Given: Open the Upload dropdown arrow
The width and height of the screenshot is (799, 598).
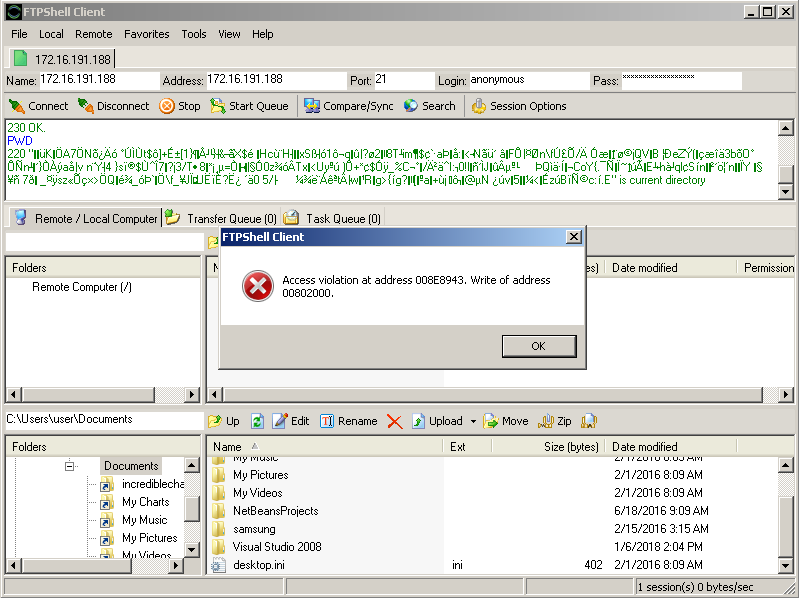Looking at the screenshot, I should point(473,421).
